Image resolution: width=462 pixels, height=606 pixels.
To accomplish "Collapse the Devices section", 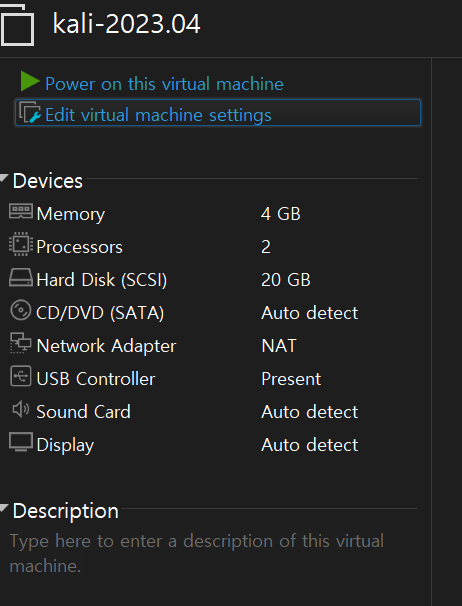I will (x=4, y=178).
